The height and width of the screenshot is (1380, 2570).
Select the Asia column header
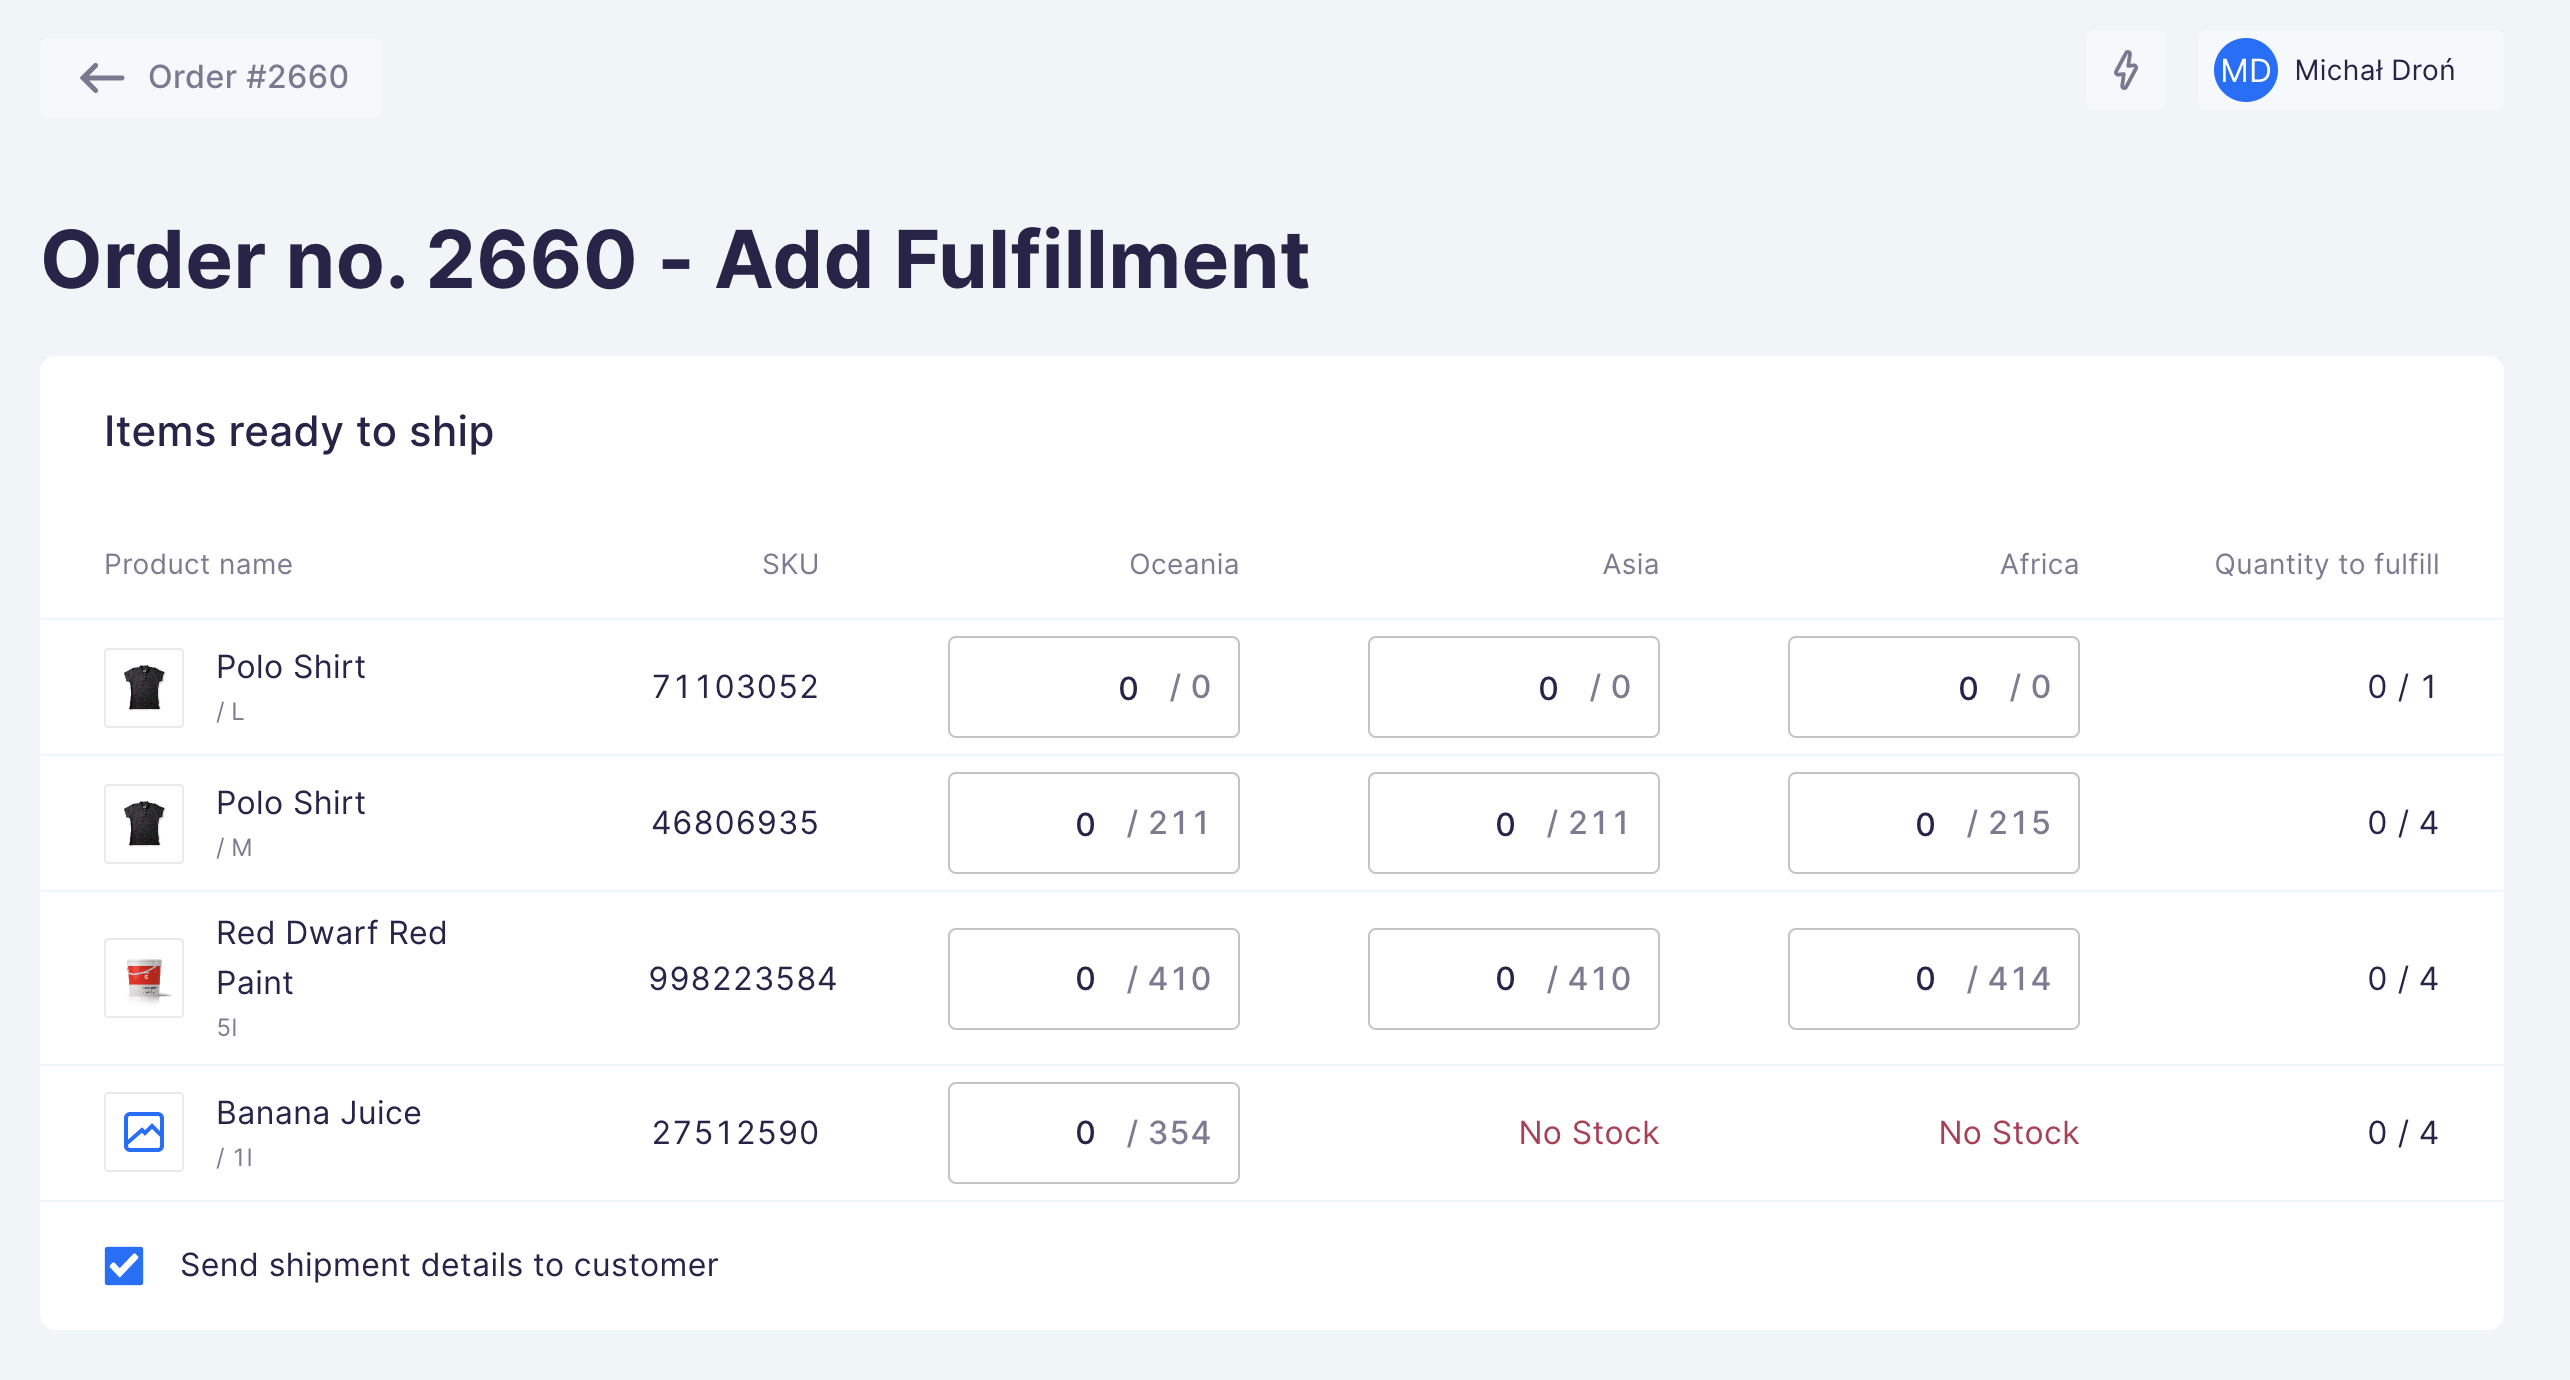[x=1629, y=564]
